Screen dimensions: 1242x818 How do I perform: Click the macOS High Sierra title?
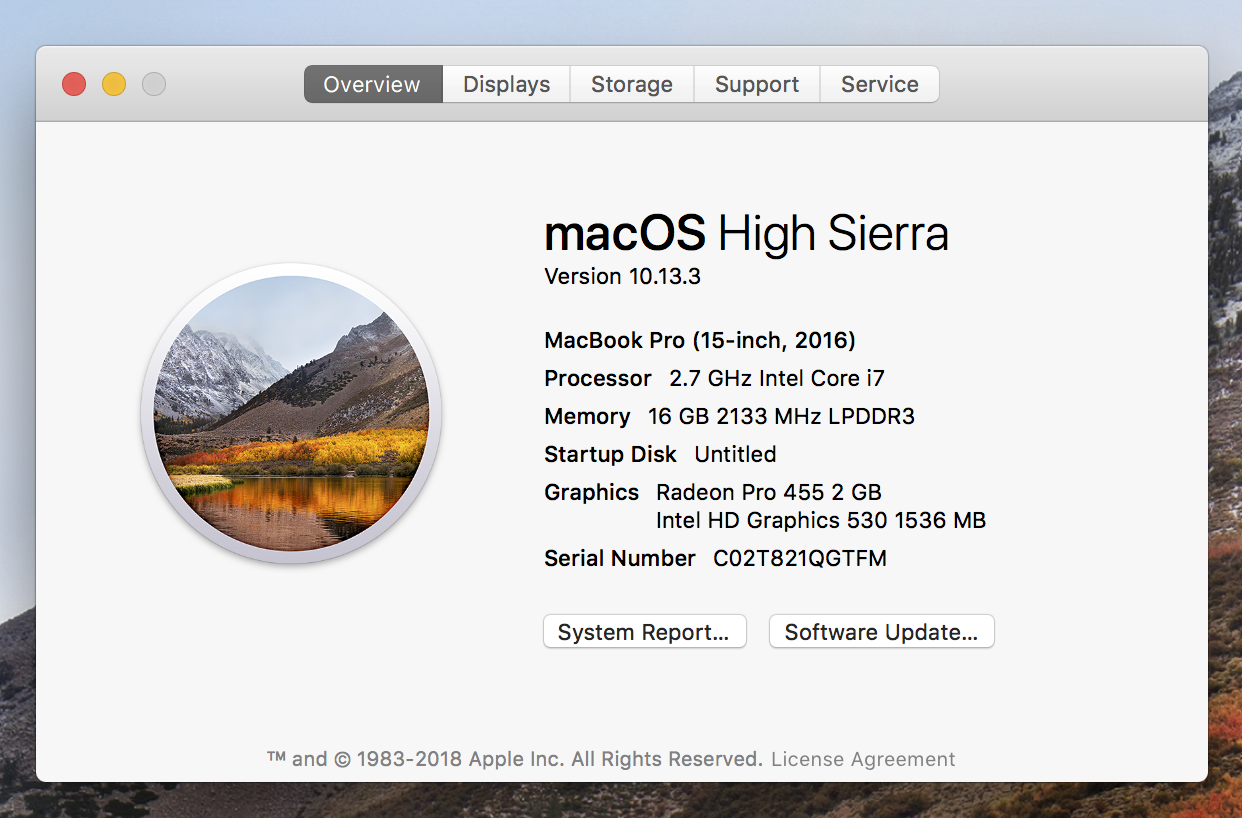(x=745, y=234)
